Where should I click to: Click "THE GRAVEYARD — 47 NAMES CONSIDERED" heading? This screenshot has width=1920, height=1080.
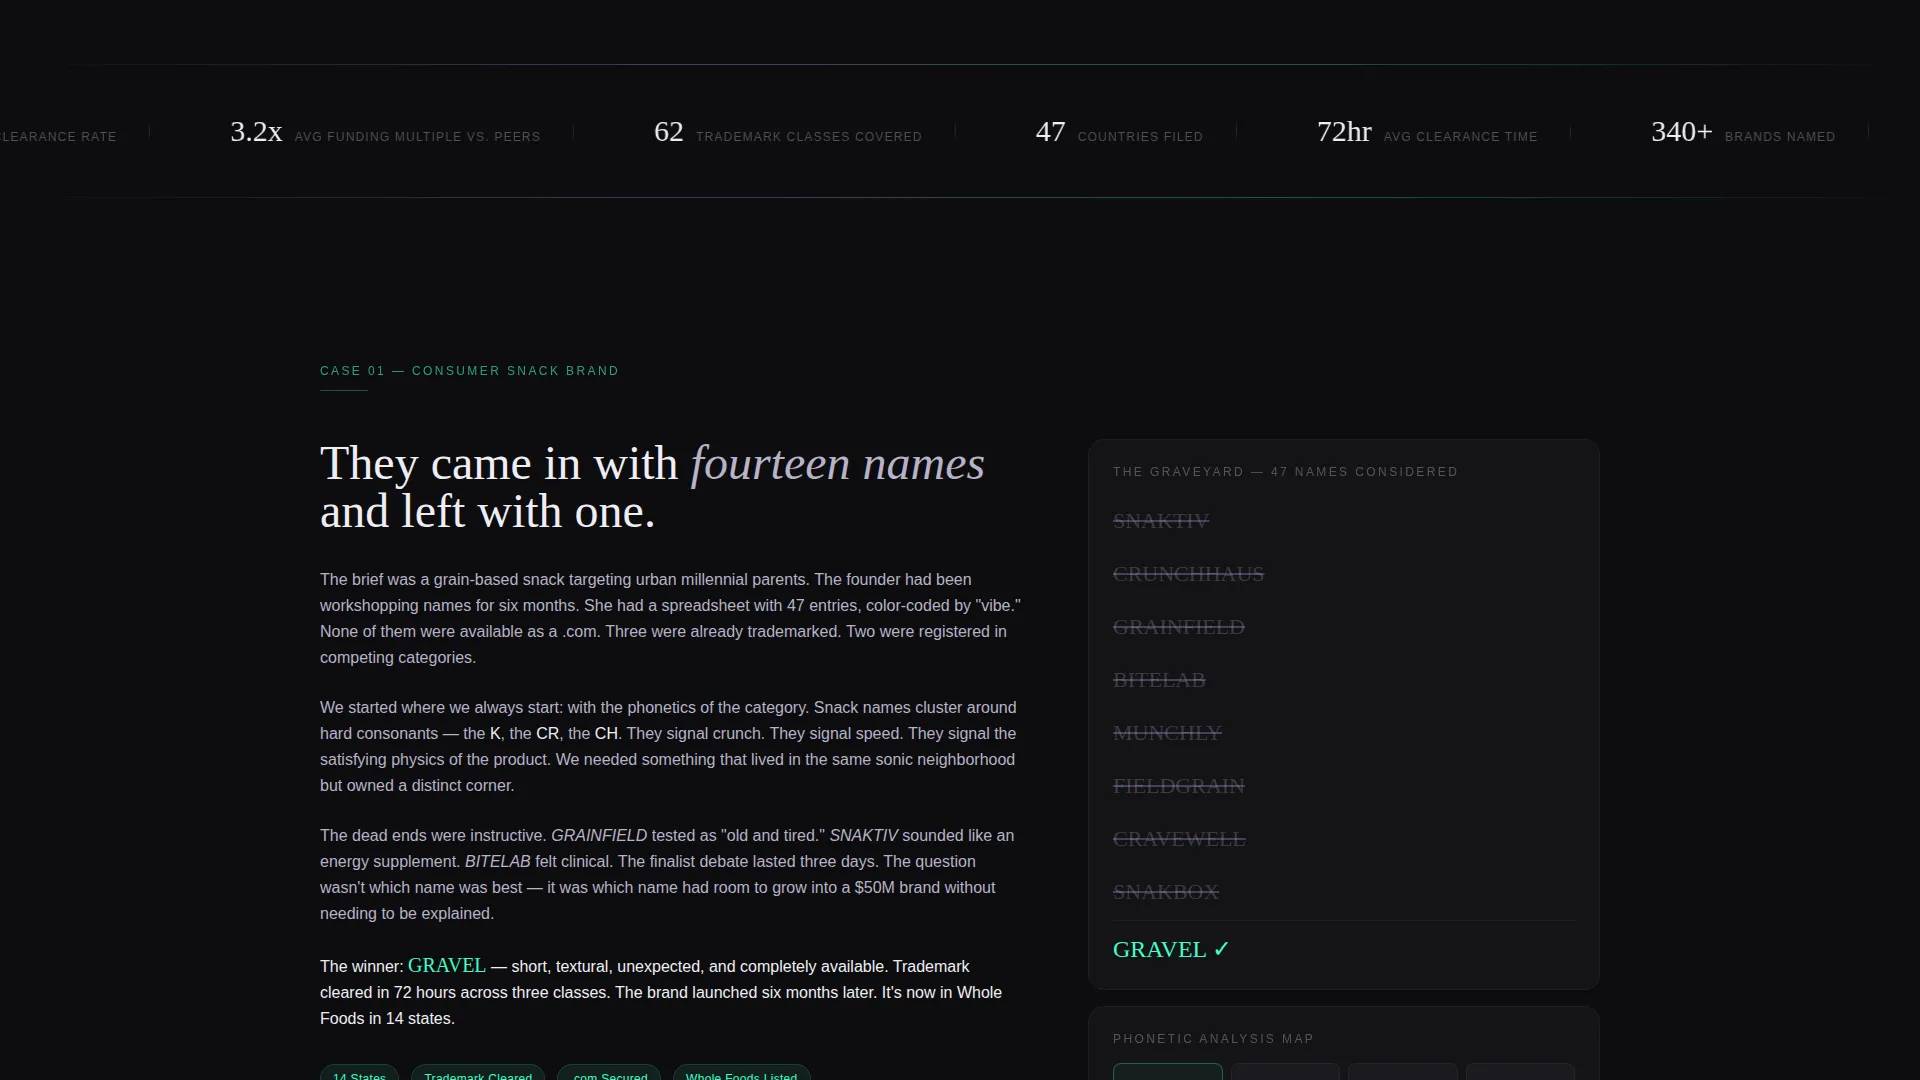point(1285,472)
